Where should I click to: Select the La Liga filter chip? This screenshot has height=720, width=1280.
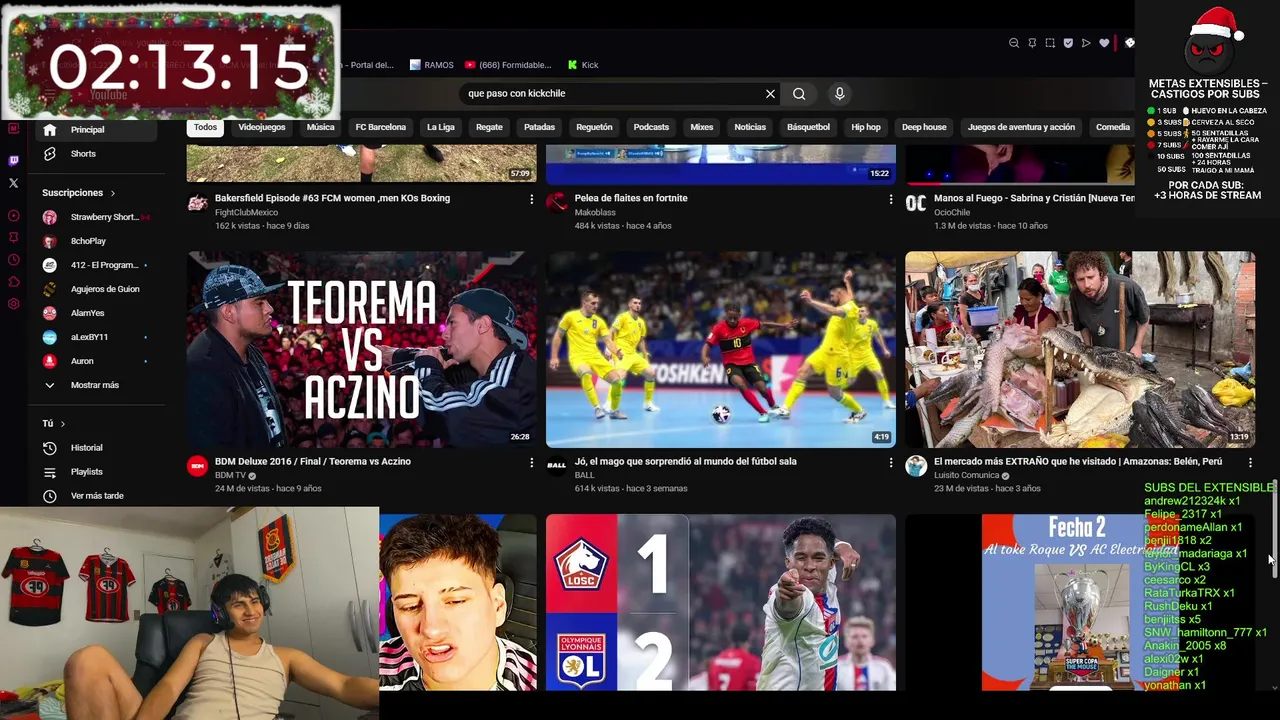point(441,127)
